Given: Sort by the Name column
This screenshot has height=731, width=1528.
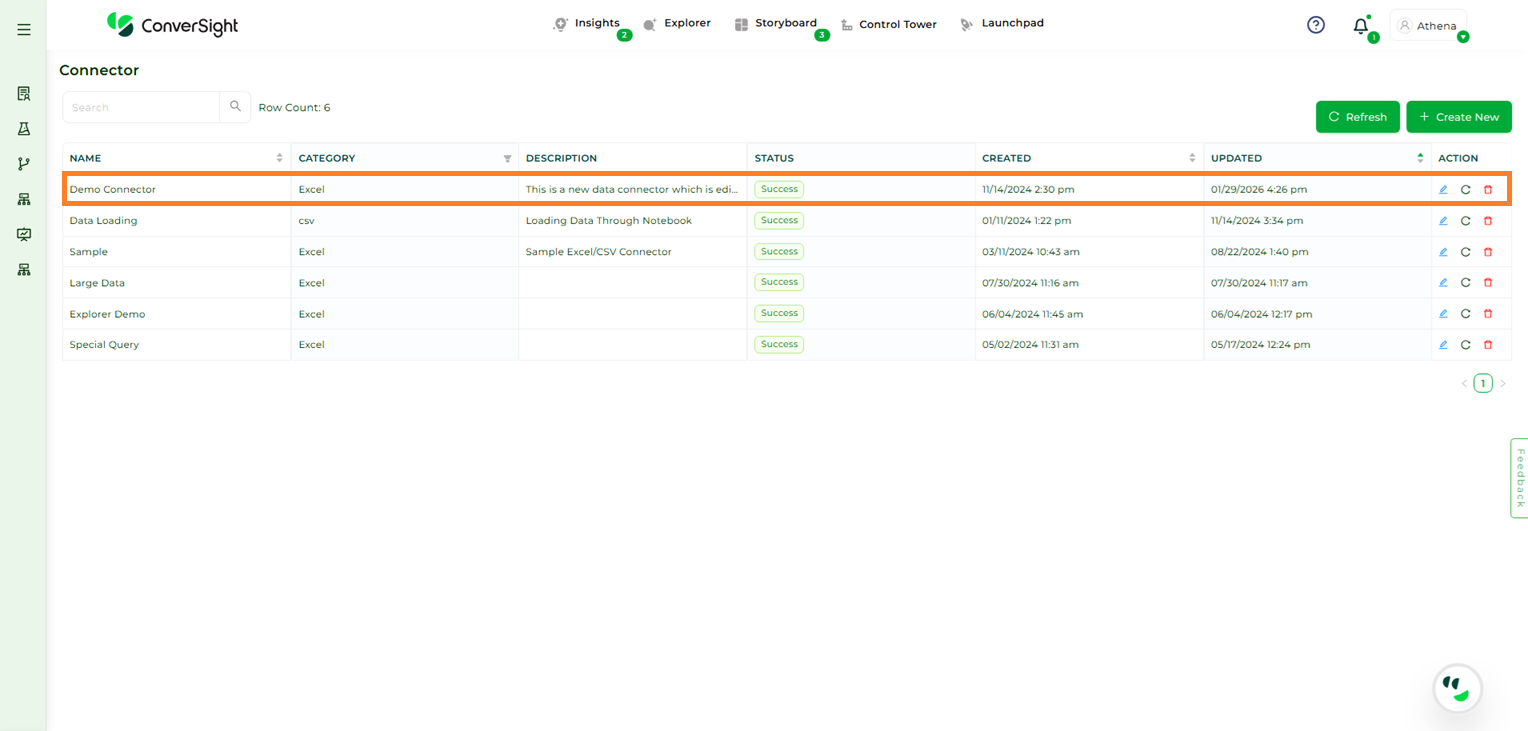Looking at the screenshot, I should click(279, 158).
